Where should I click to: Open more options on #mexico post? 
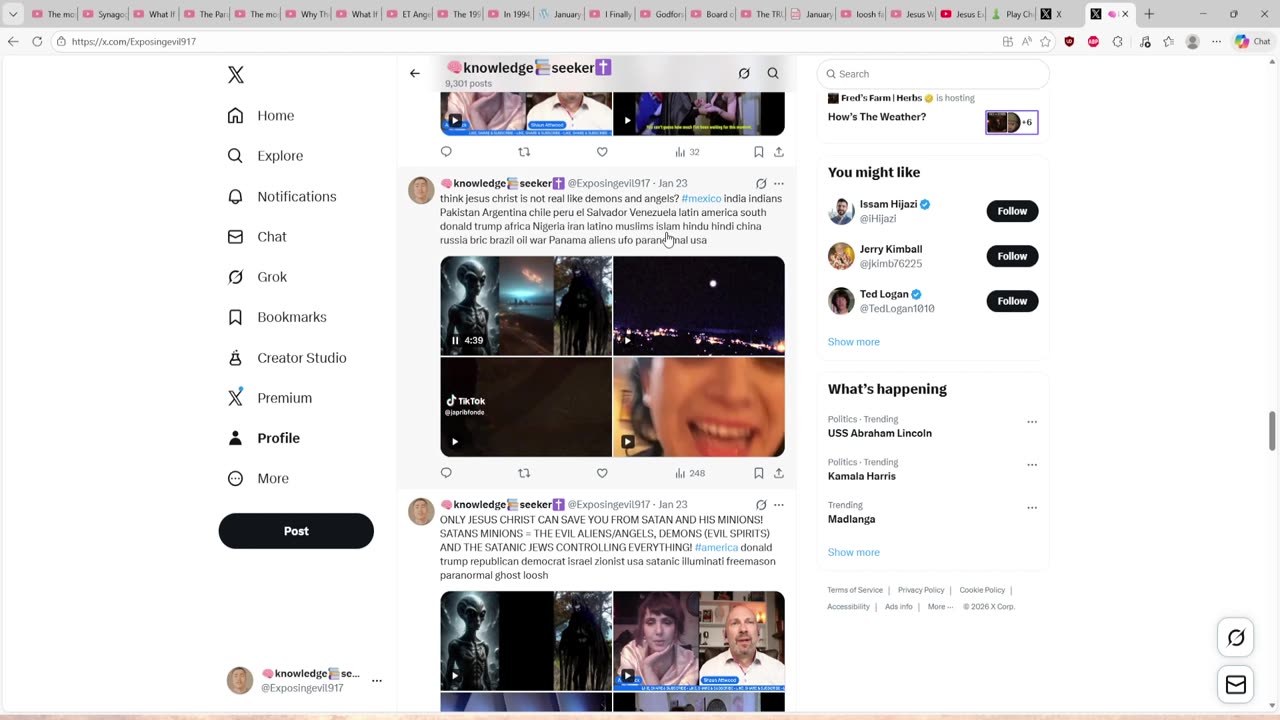[779, 184]
